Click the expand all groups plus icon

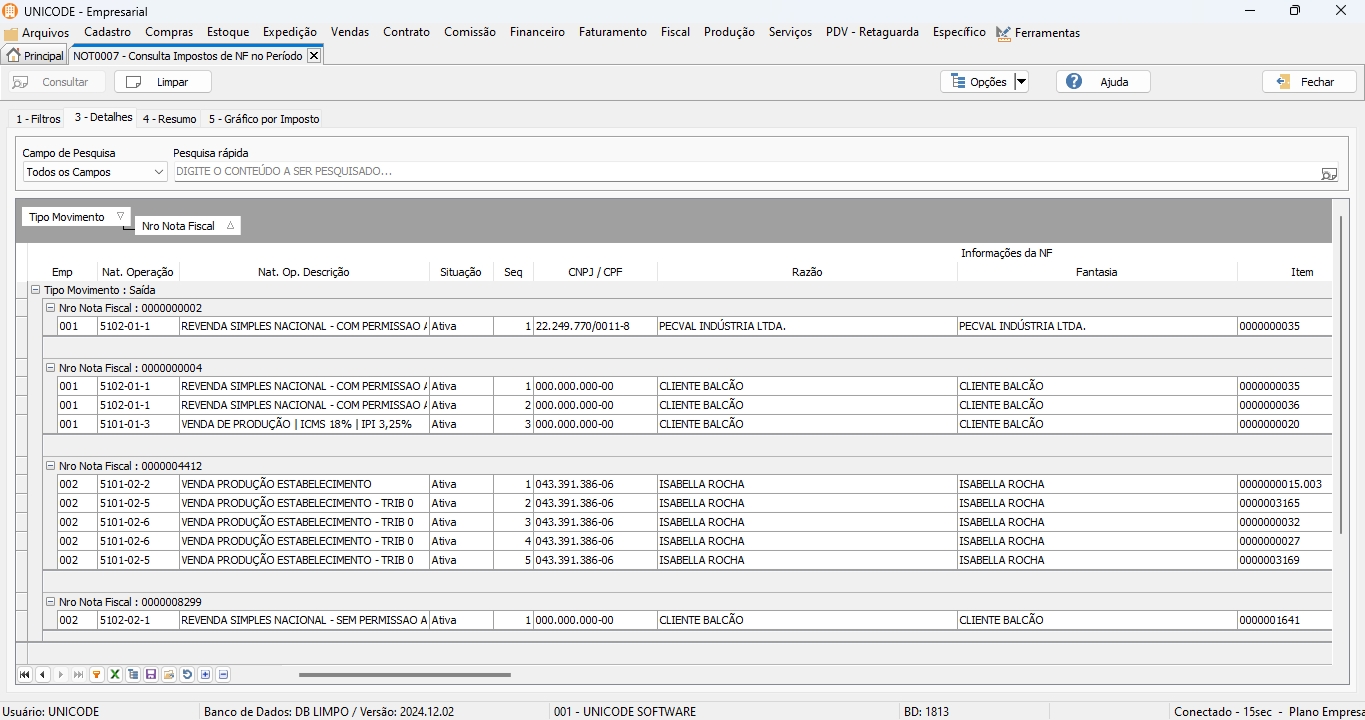coord(205,675)
